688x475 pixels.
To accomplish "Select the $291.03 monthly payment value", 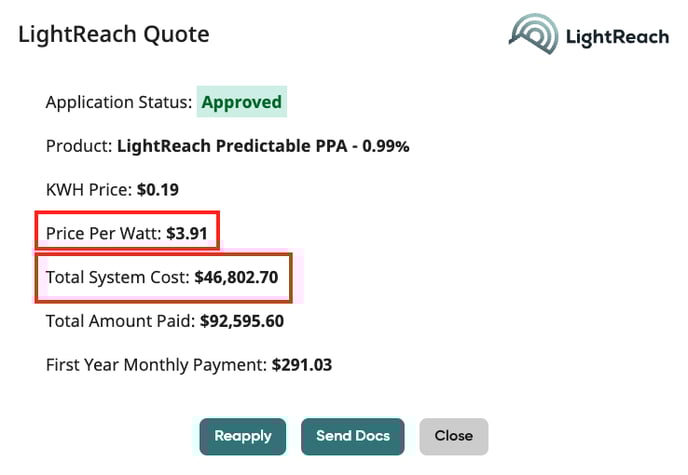I will [302, 365].
